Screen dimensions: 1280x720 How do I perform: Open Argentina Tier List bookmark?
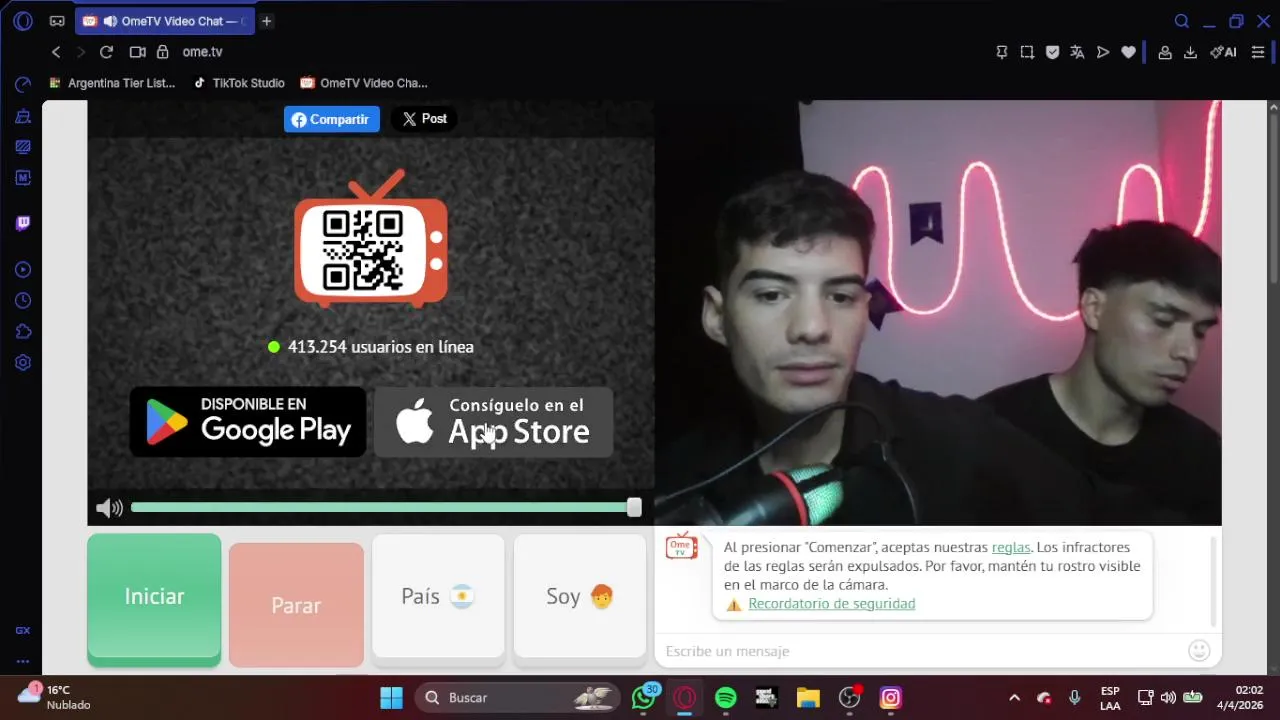(112, 83)
